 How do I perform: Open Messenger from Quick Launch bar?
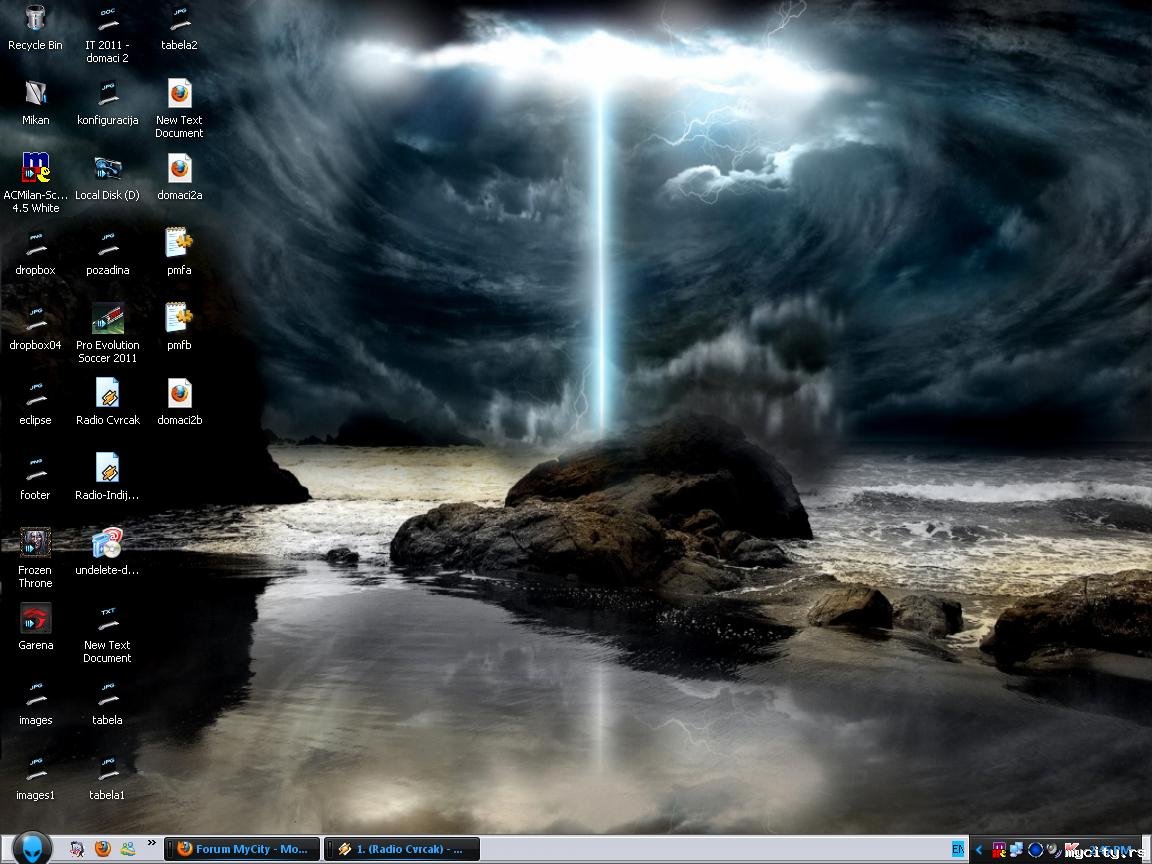pos(128,849)
